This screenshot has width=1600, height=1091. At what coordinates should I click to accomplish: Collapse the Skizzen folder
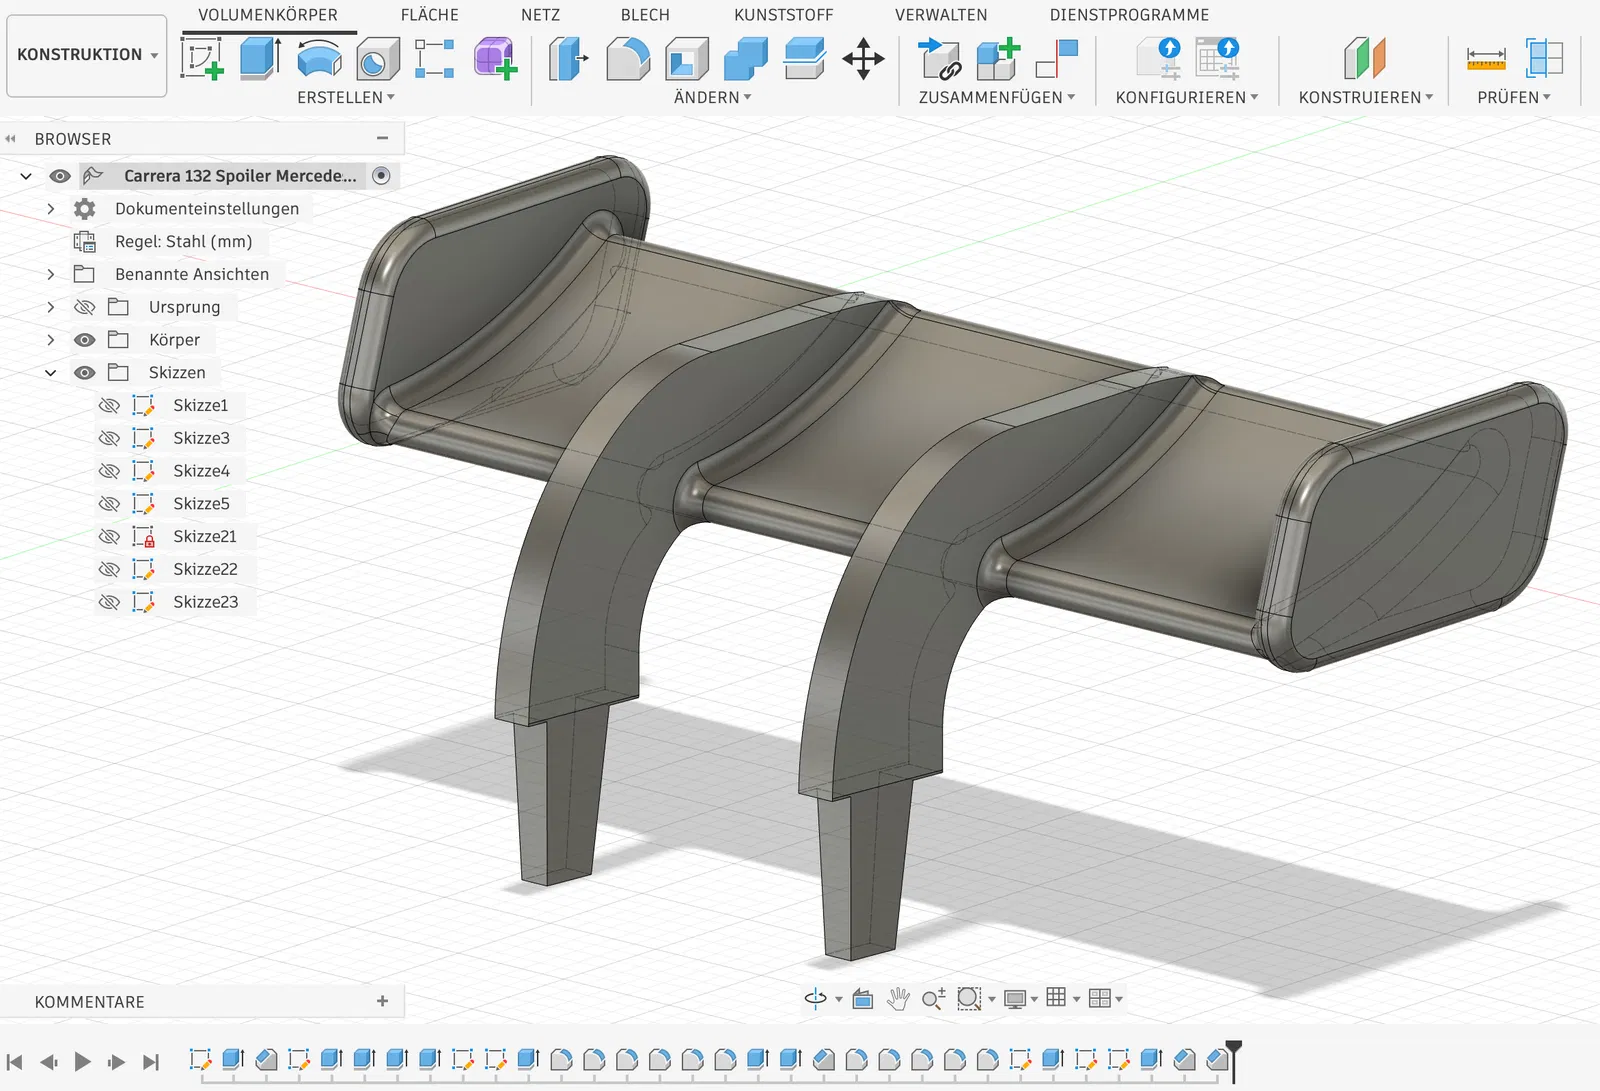pos(51,373)
